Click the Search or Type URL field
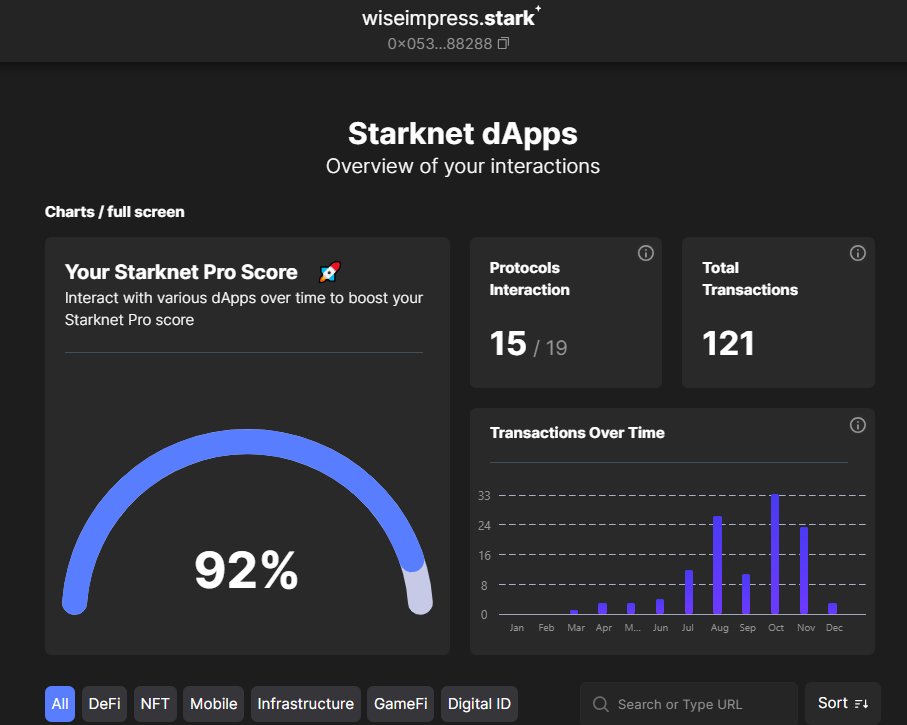907x725 pixels. pos(690,704)
